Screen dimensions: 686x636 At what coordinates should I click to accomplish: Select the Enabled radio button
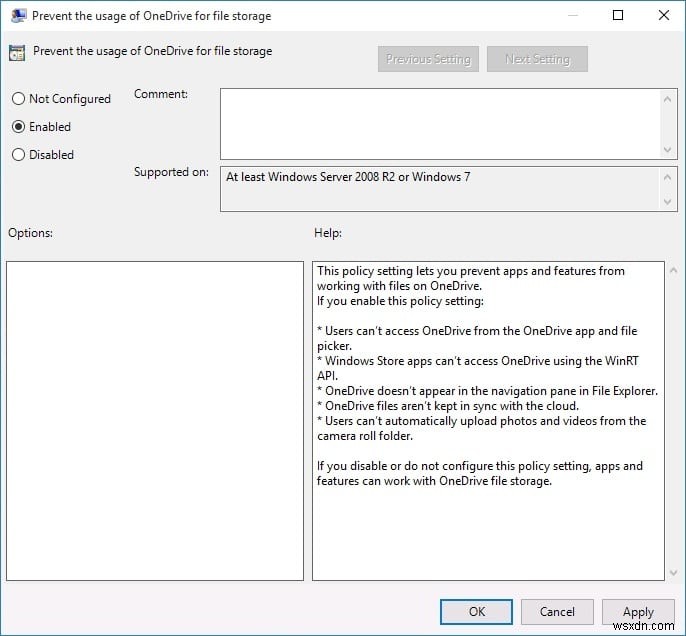pyautogui.click(x=18, y=126)
